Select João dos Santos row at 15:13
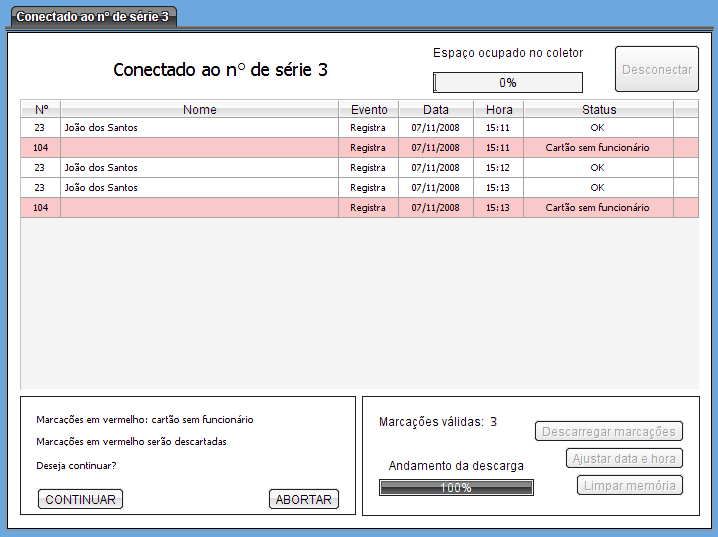Screen dimensions: 718x537 point(200,188)
